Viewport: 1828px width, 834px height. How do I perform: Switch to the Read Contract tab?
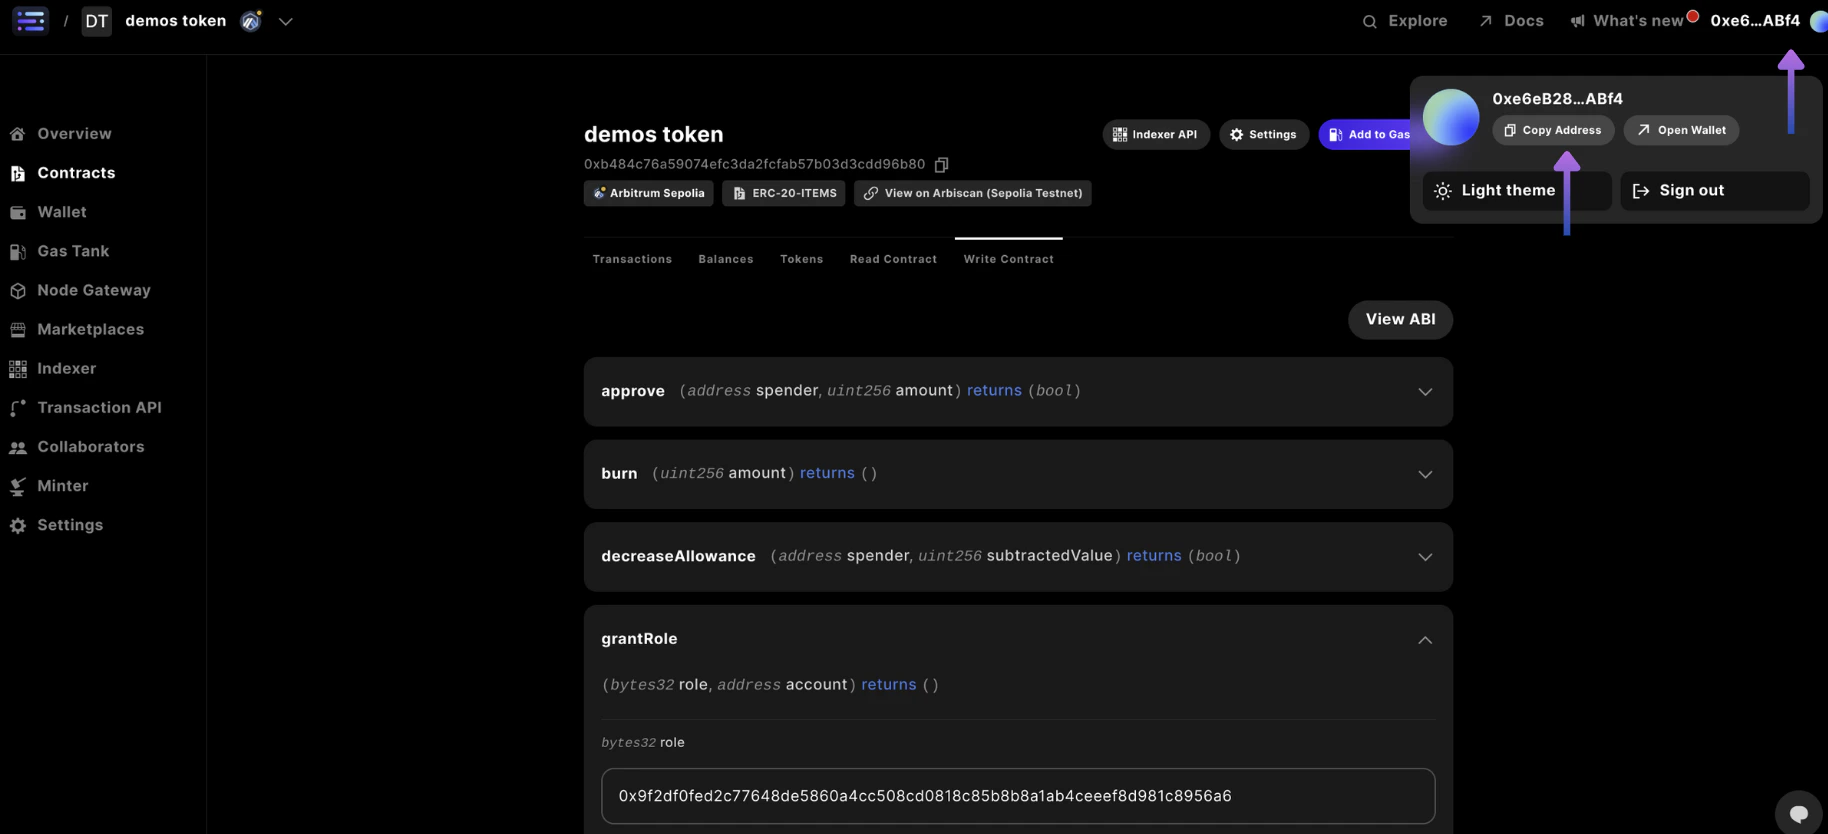893,259
